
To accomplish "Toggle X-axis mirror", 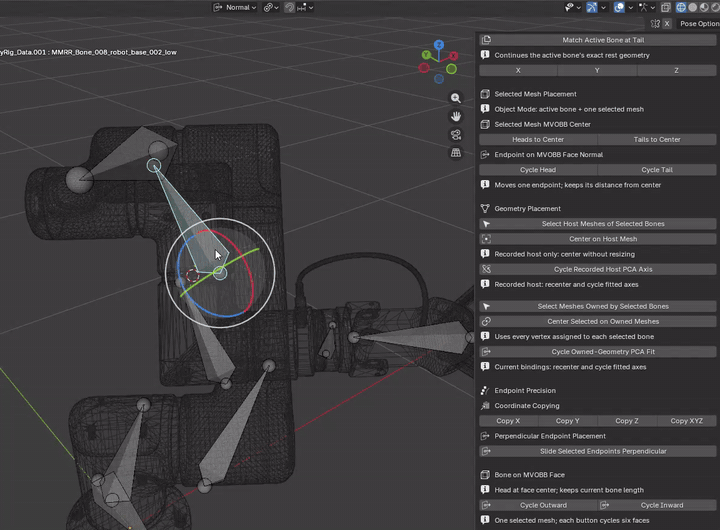I will point(667,23).
